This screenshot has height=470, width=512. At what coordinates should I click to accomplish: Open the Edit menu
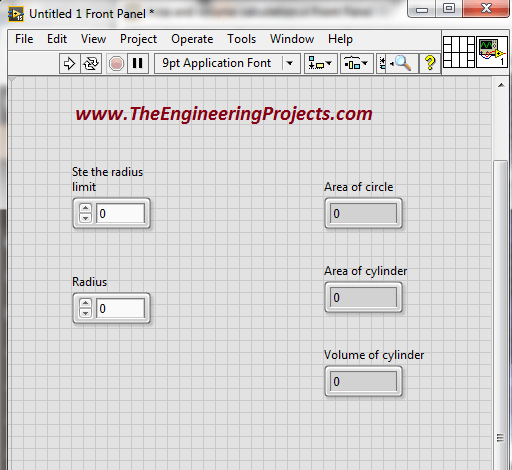(57, 39)
